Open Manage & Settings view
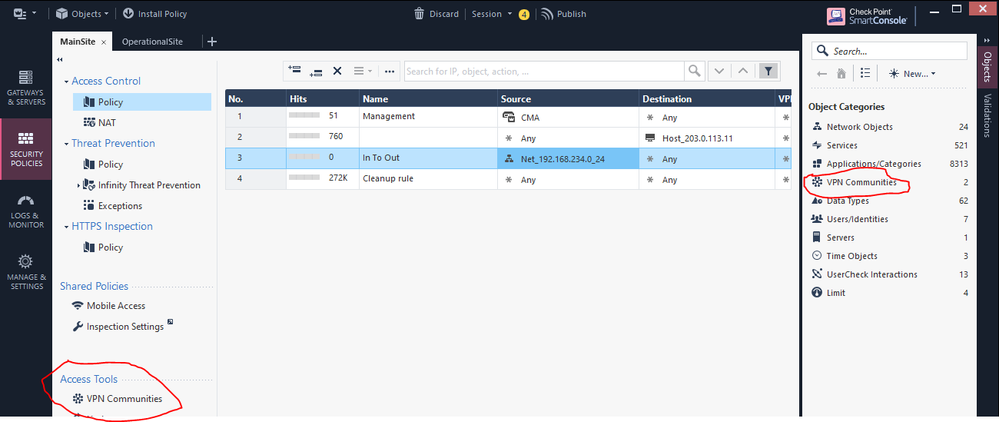Viewport: 999px width, 422px height. (x=25, y=273)
